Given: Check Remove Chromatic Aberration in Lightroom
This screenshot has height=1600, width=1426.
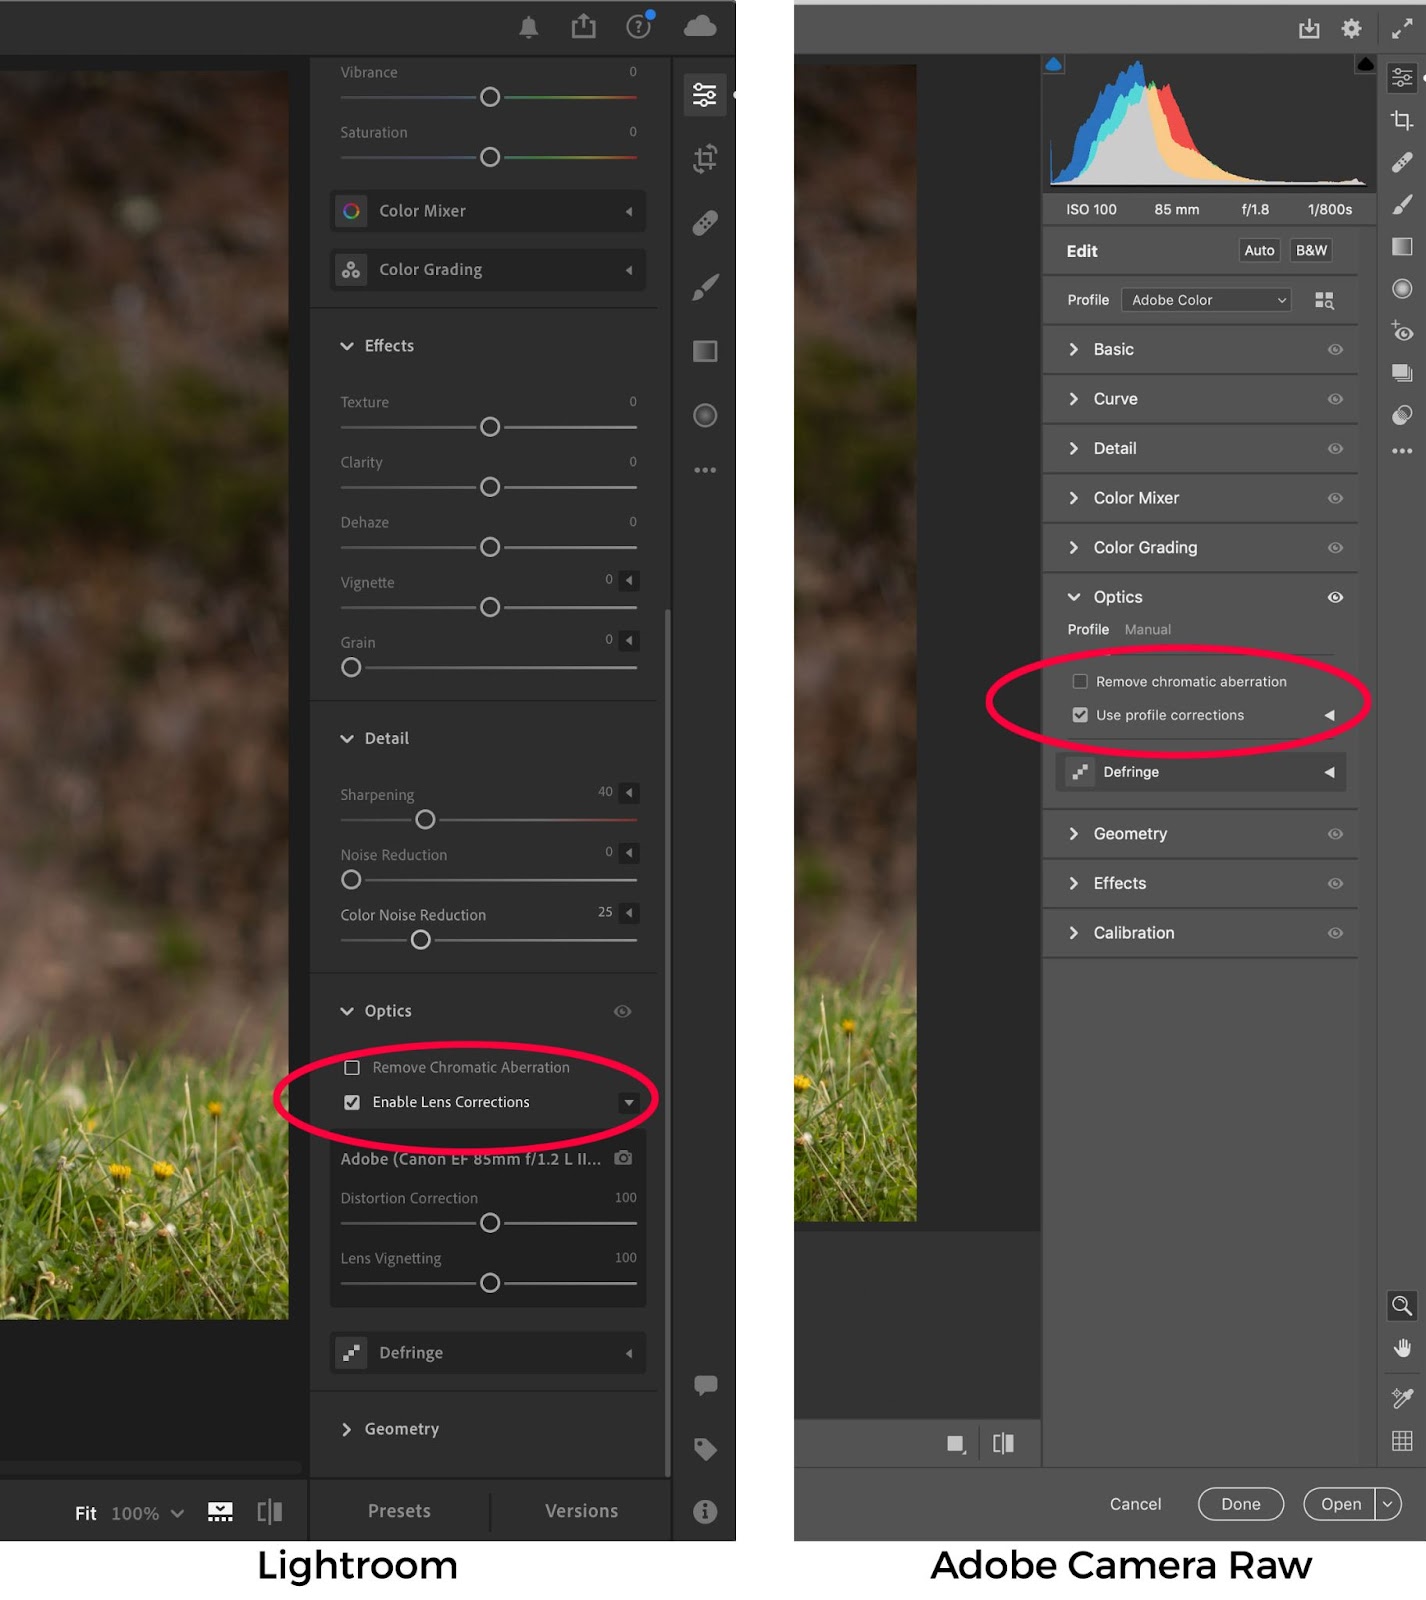Looking at the screenshot, I should pyautogui.click(x=352, y=1068).
